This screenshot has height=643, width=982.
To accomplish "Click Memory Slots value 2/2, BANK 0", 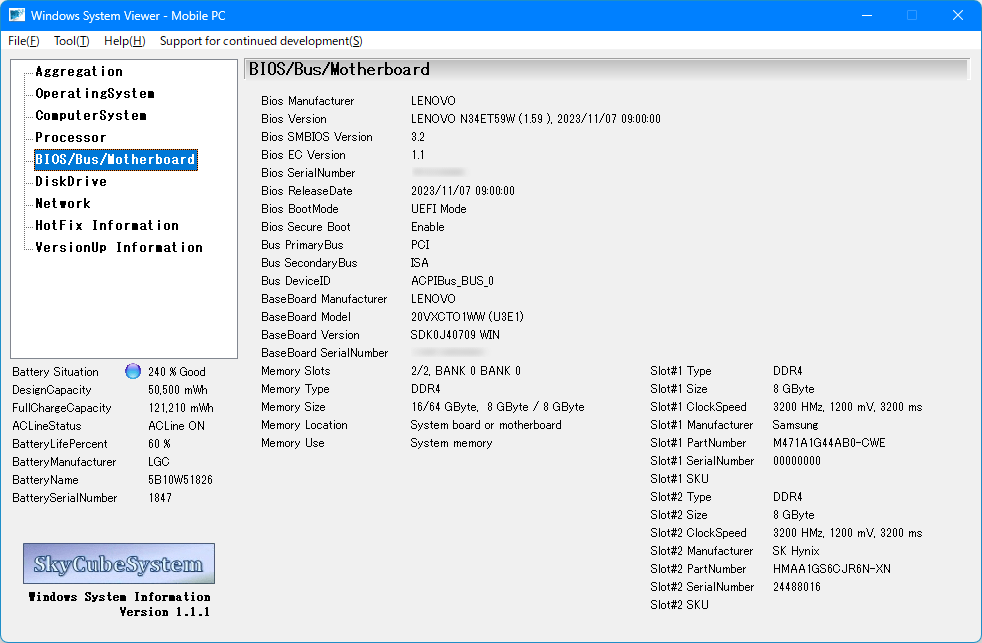I will (465, 371).
